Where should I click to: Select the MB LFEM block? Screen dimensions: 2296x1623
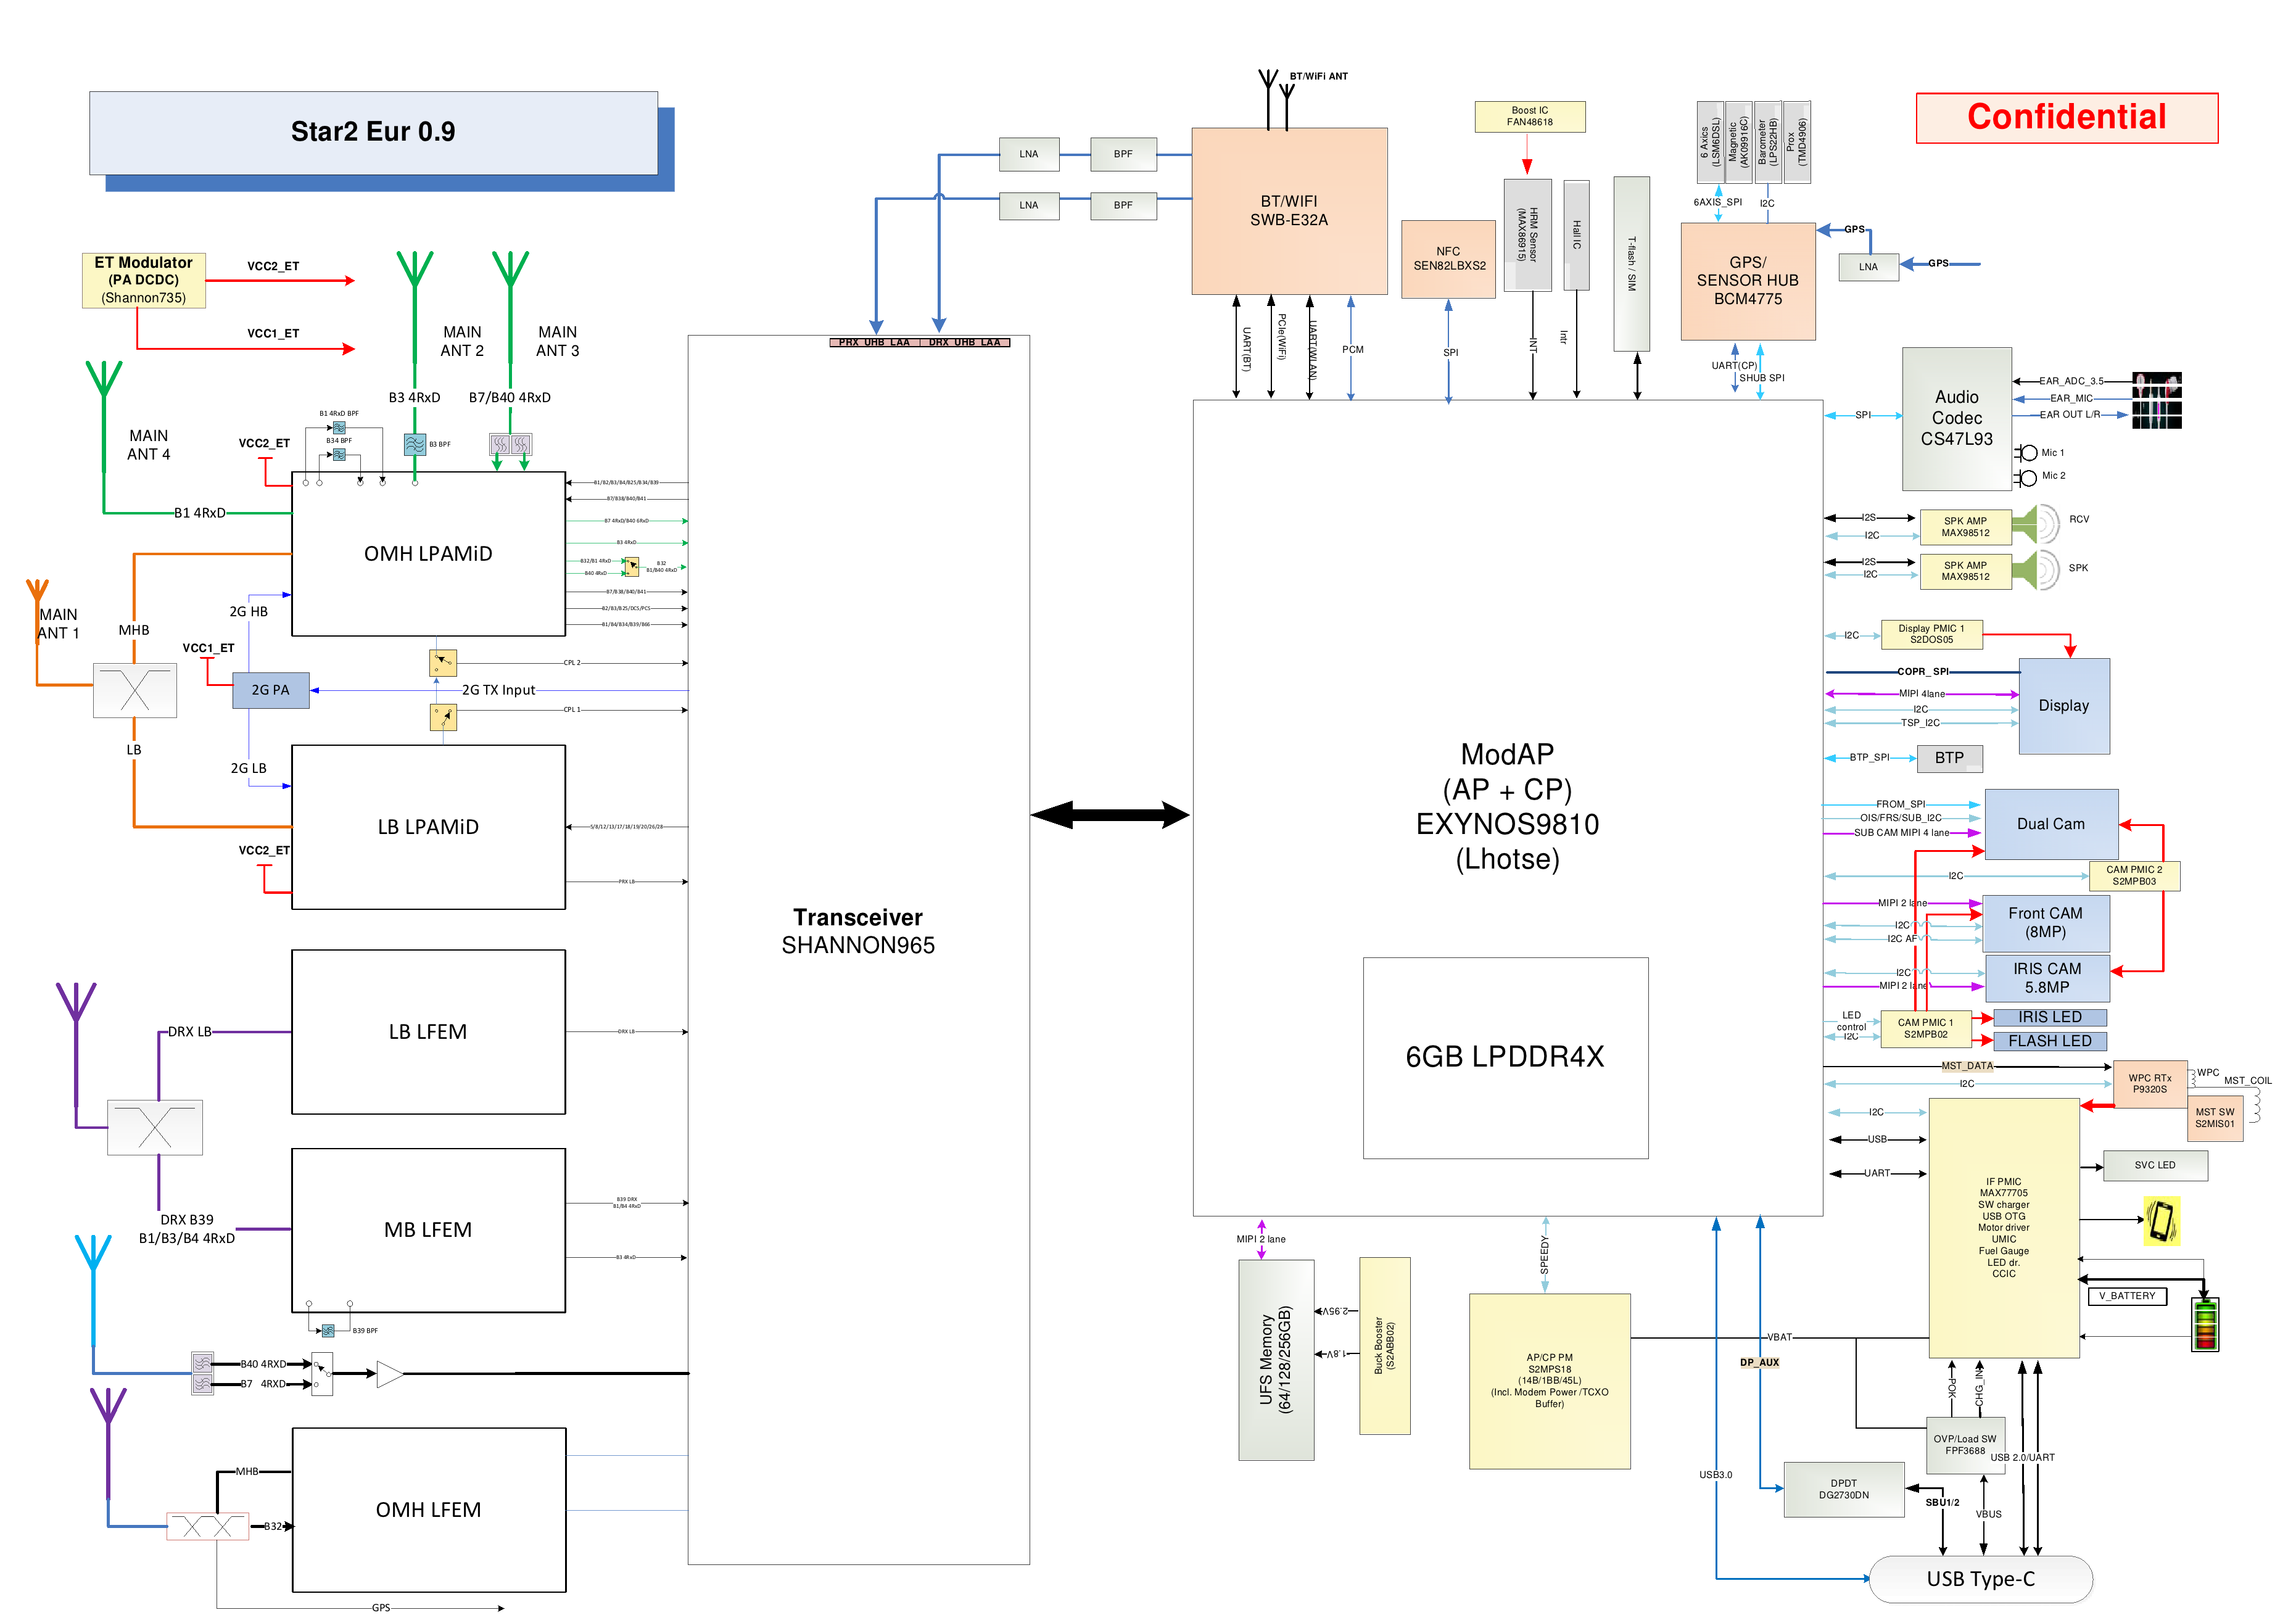click(428, 1230)
